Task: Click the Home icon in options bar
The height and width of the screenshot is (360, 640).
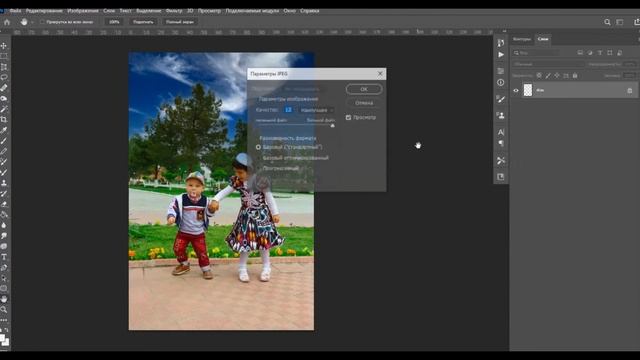Action: [x=7, y=22]
